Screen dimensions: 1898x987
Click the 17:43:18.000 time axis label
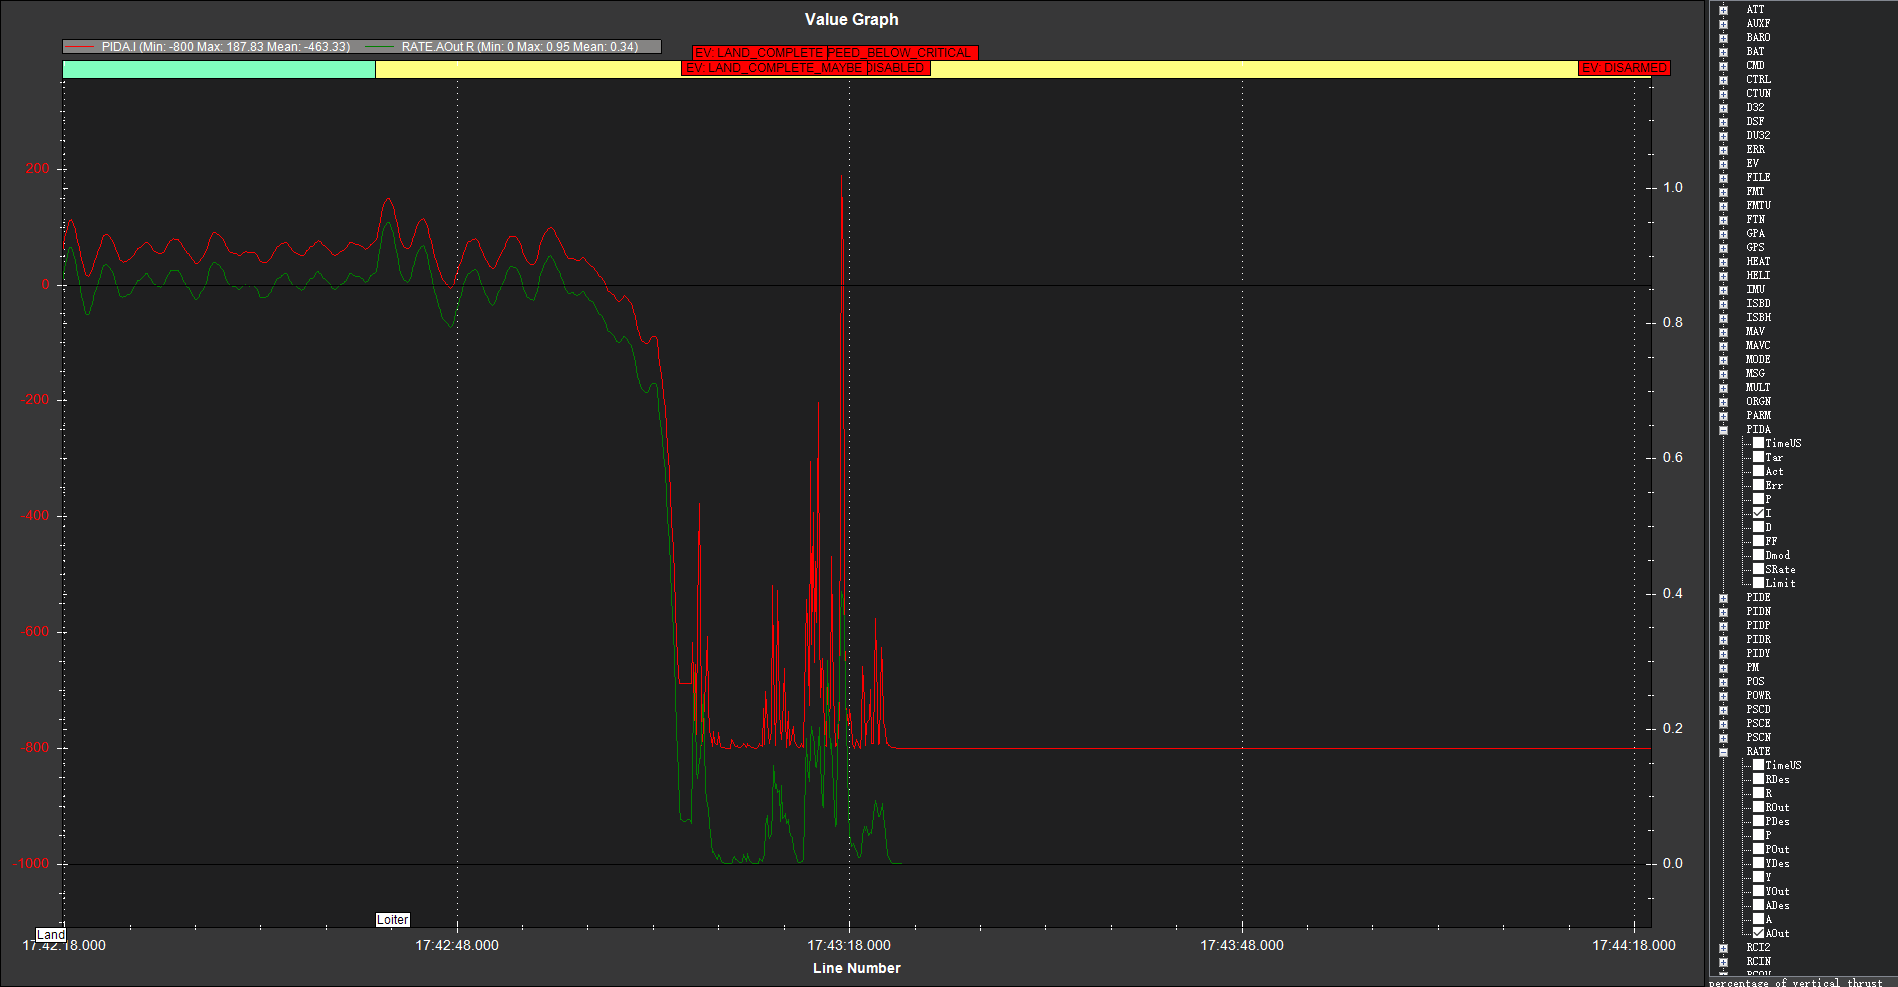pyautogui.click(x=849, y=945)
